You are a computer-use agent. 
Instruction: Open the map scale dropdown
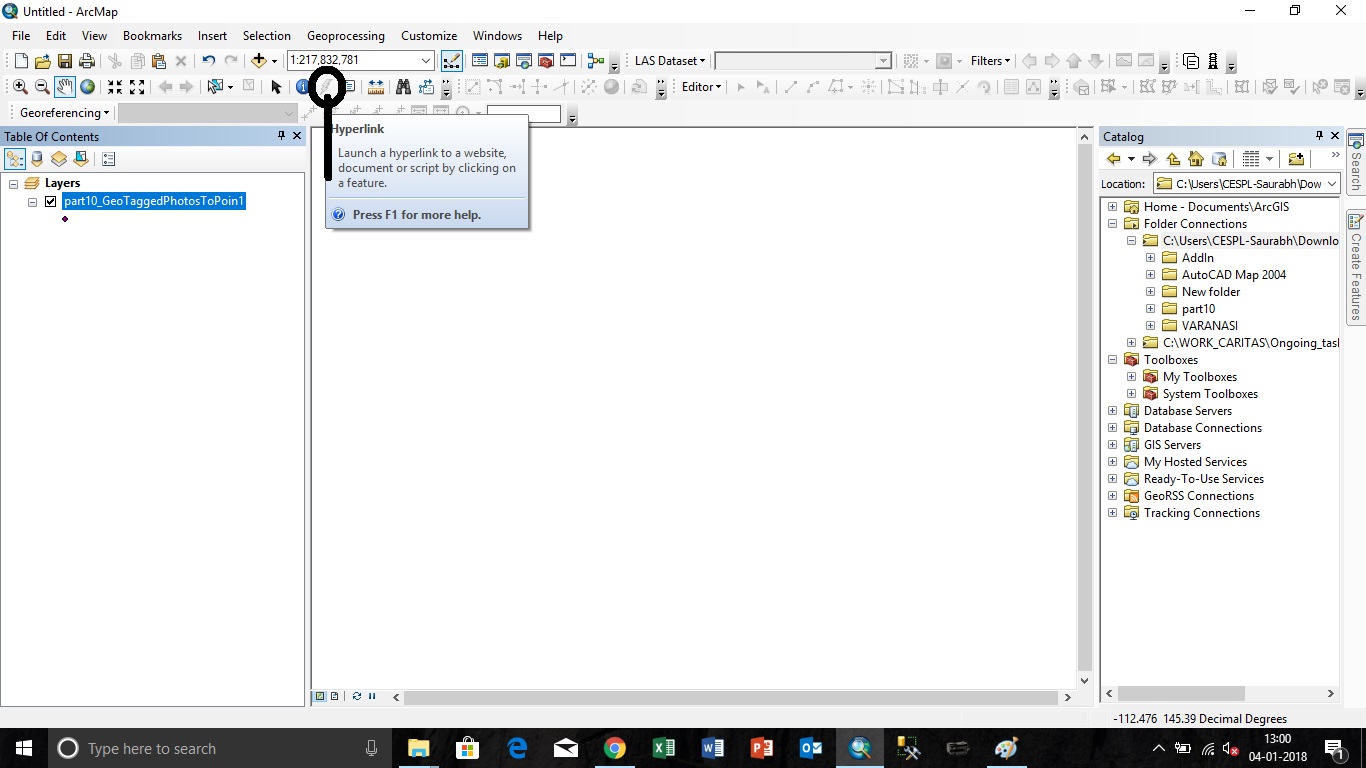(x=427, y=61)
